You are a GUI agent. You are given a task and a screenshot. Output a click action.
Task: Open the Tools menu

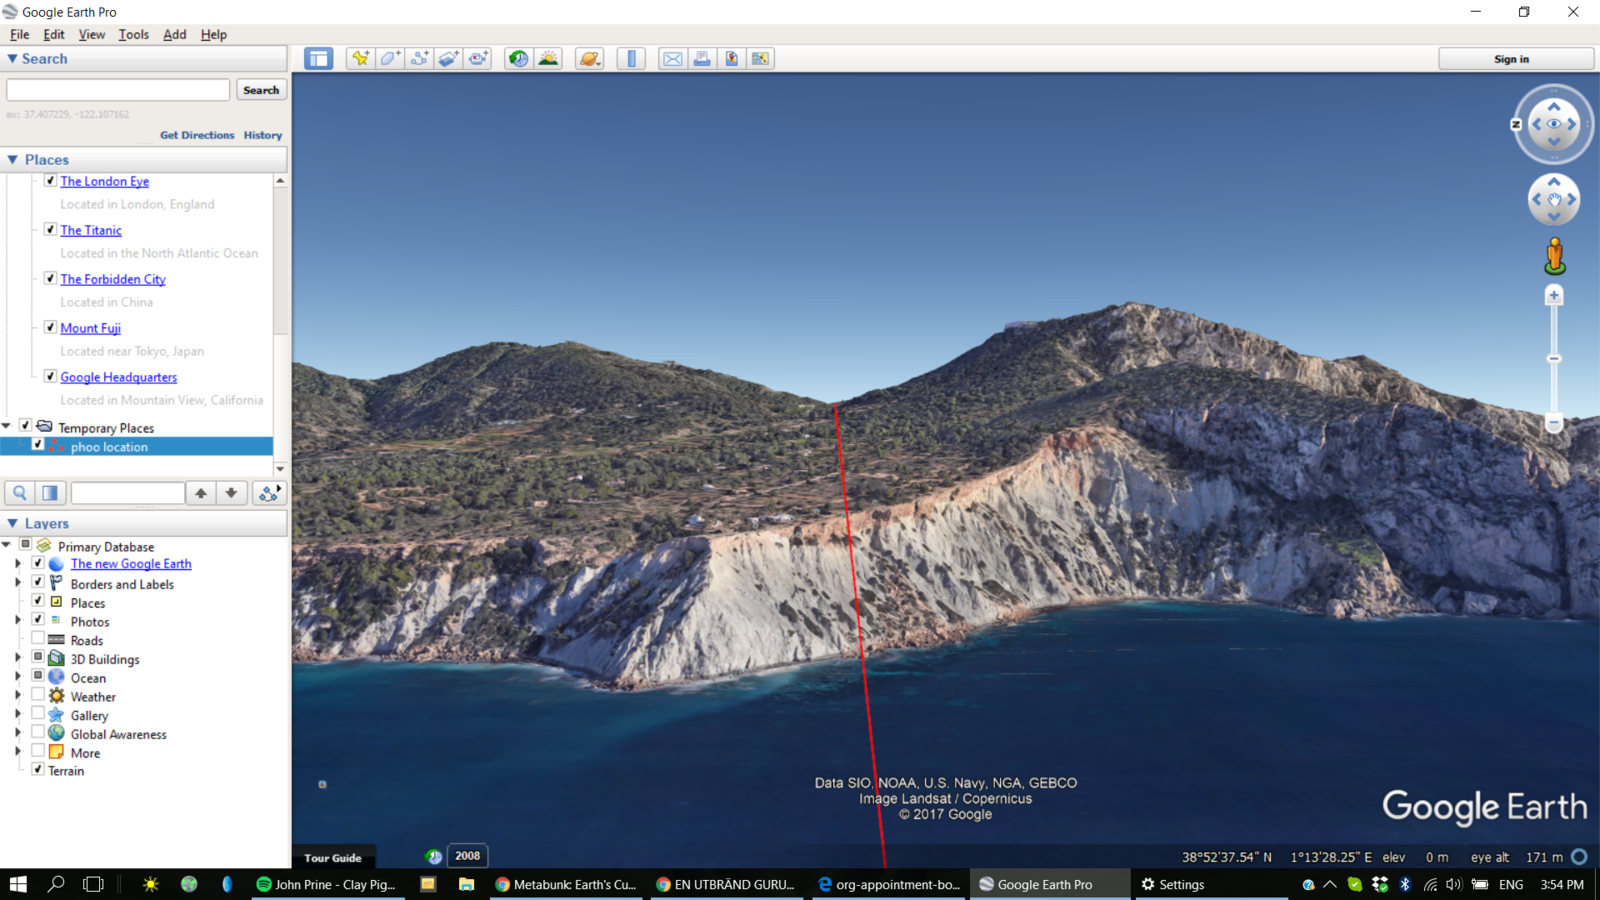[133, 34]
